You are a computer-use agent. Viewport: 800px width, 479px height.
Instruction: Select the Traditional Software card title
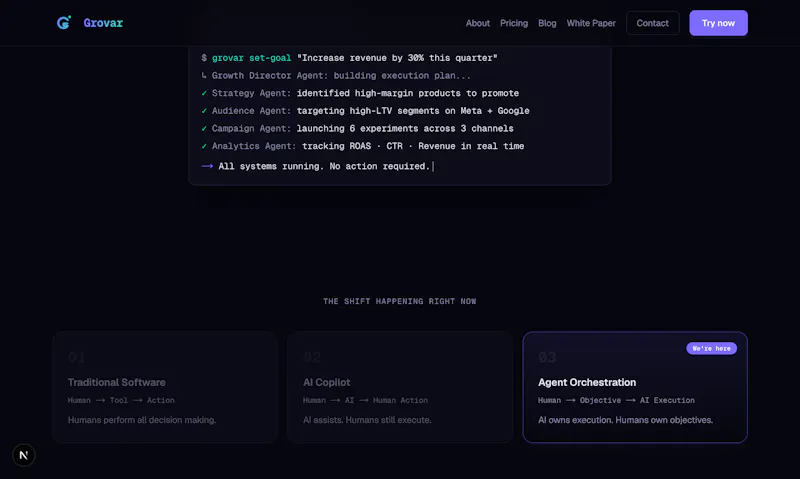117,382
